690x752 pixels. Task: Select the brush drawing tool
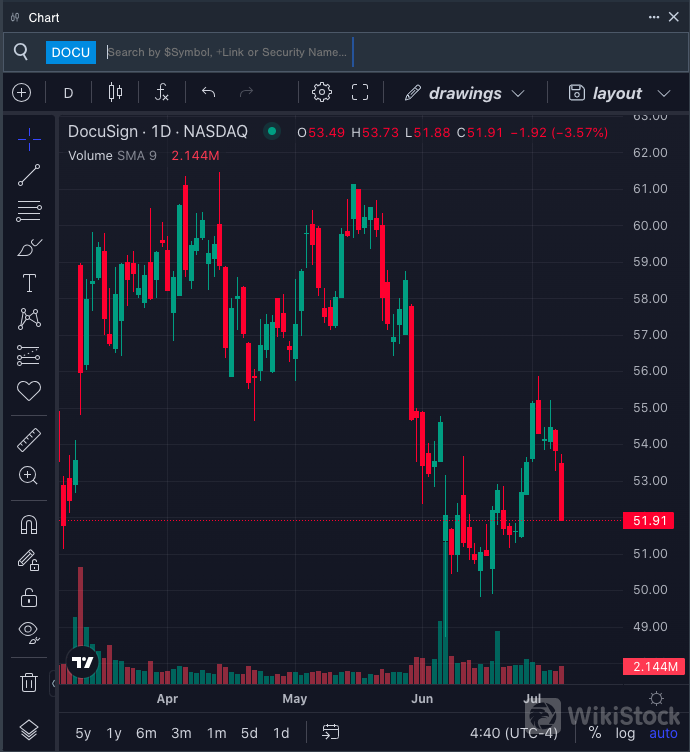[29, 247]
